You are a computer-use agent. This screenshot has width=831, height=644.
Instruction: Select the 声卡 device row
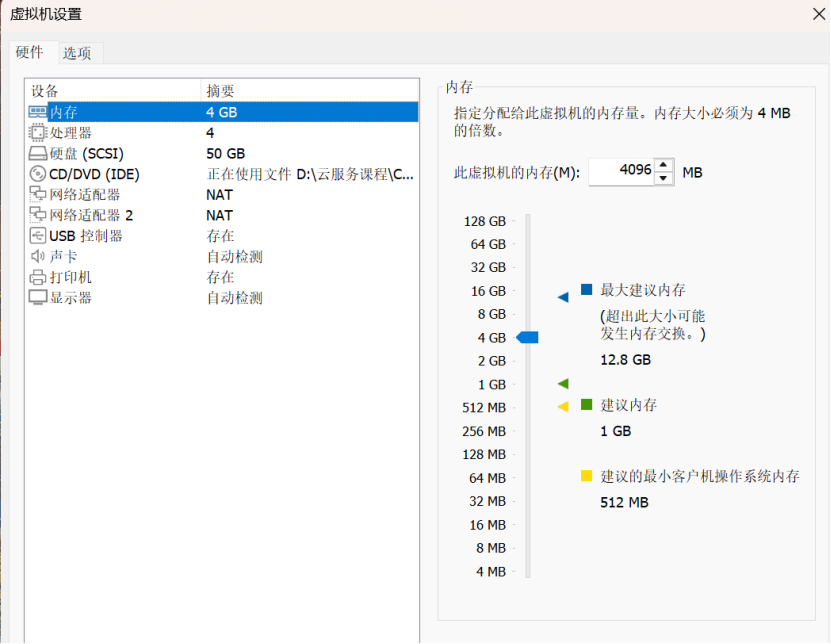222,257
